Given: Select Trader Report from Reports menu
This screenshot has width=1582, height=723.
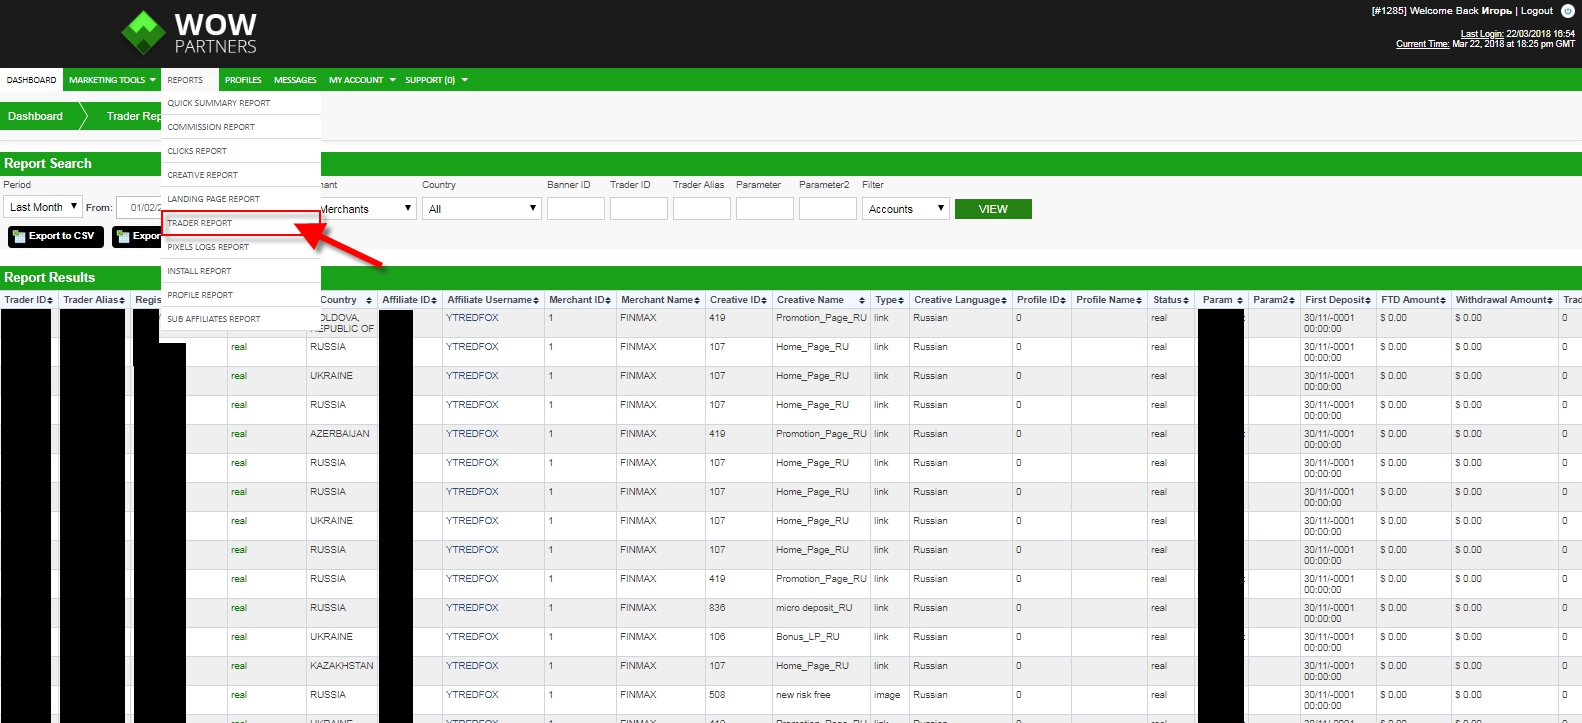Looking at the screenshot, I should coord(200,223).
